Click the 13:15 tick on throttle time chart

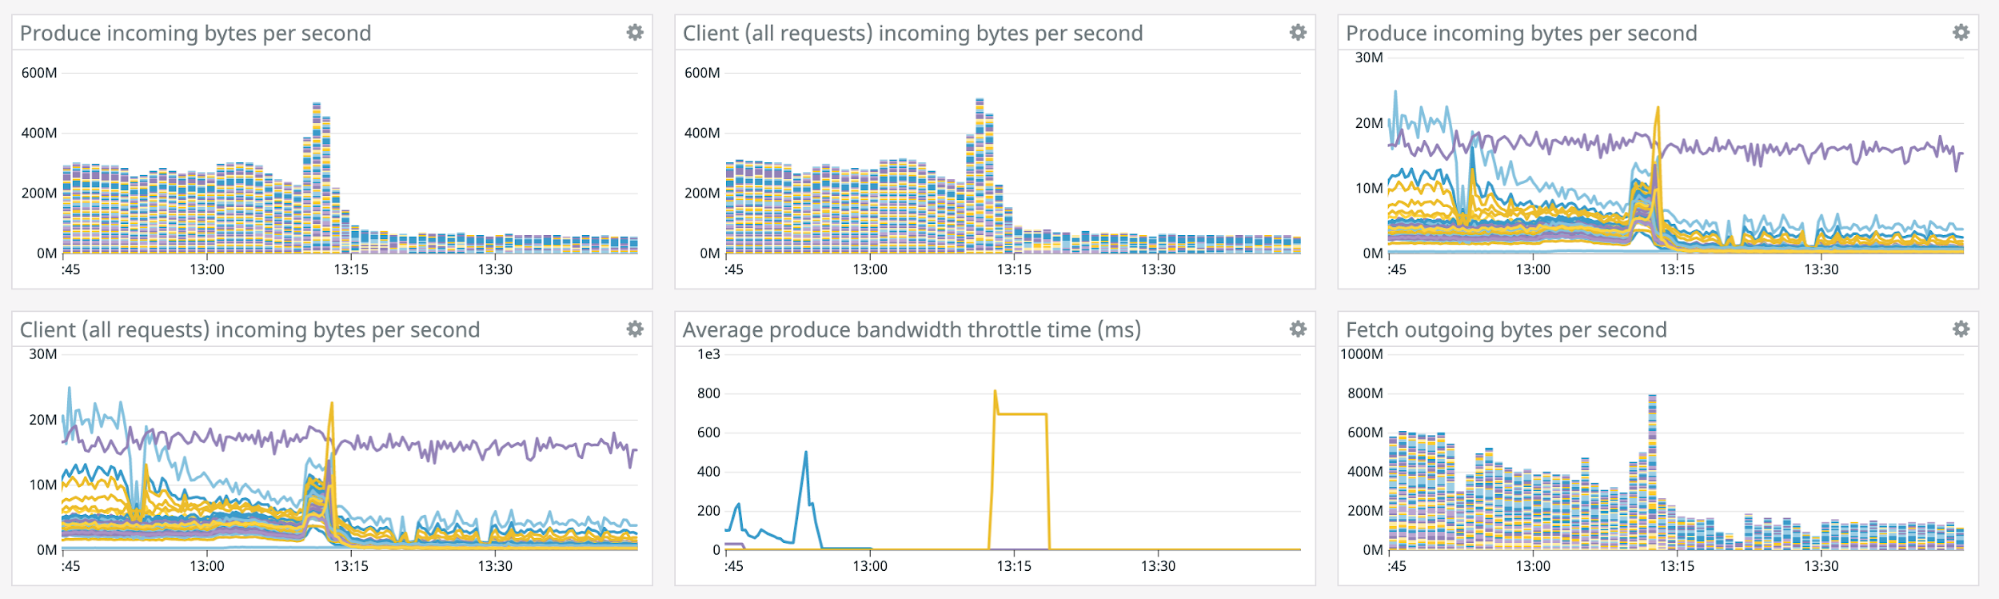(1014, 566)
